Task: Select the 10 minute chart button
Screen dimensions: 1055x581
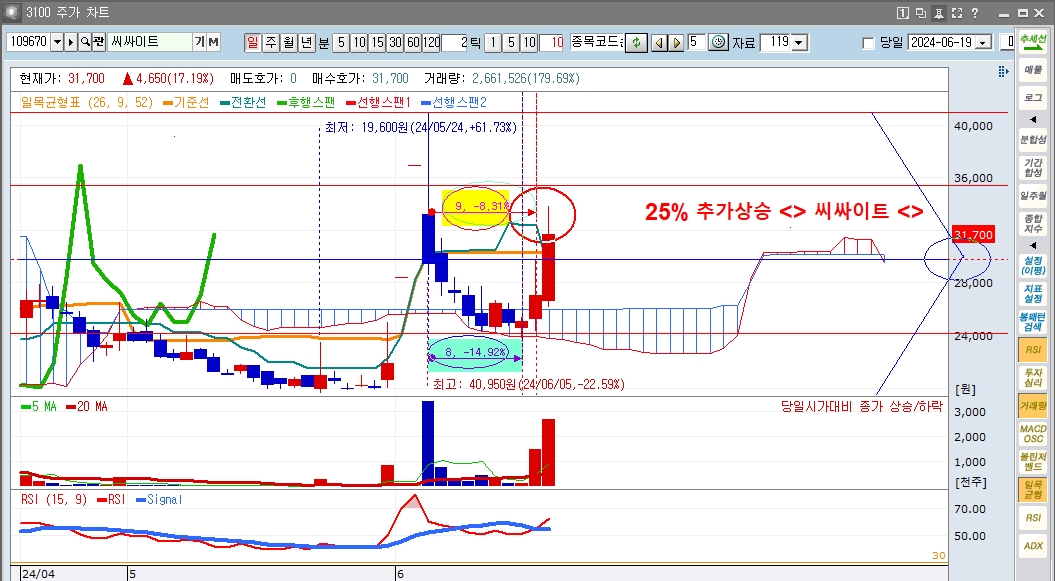Action: pyautogui.click(x=359, y=42)
